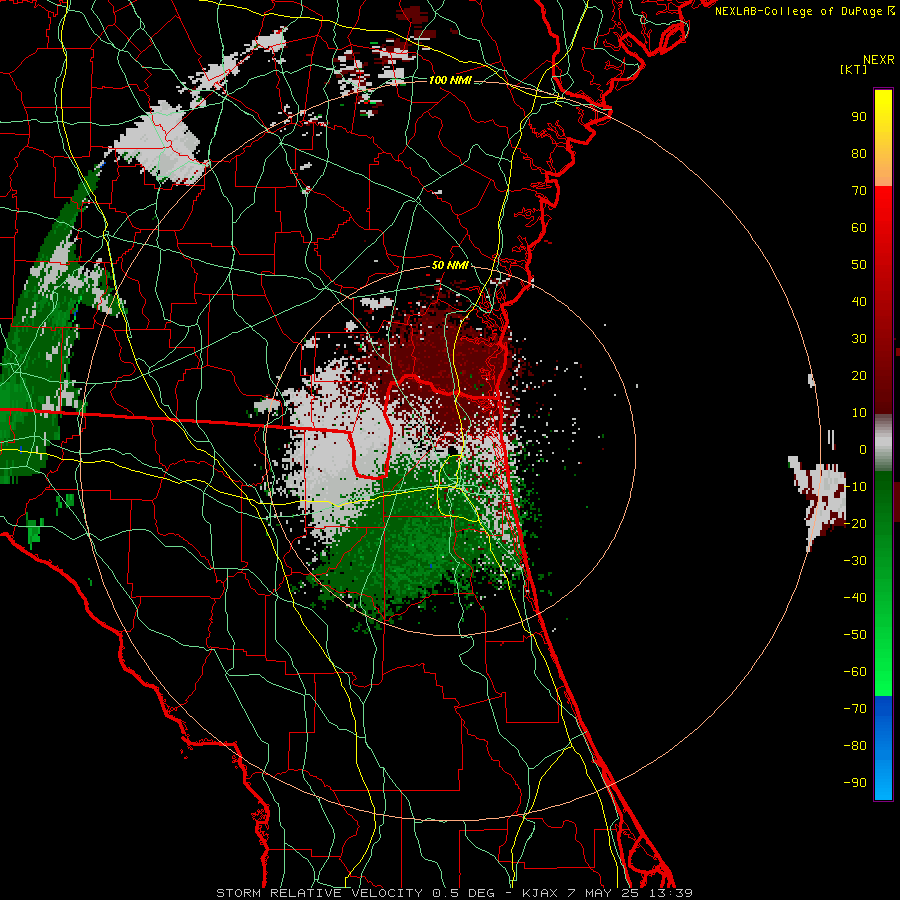Click the [KT] units label
The height and width of the screenshot is (900, 900).
pyautogui.click(x=854, y=69)
